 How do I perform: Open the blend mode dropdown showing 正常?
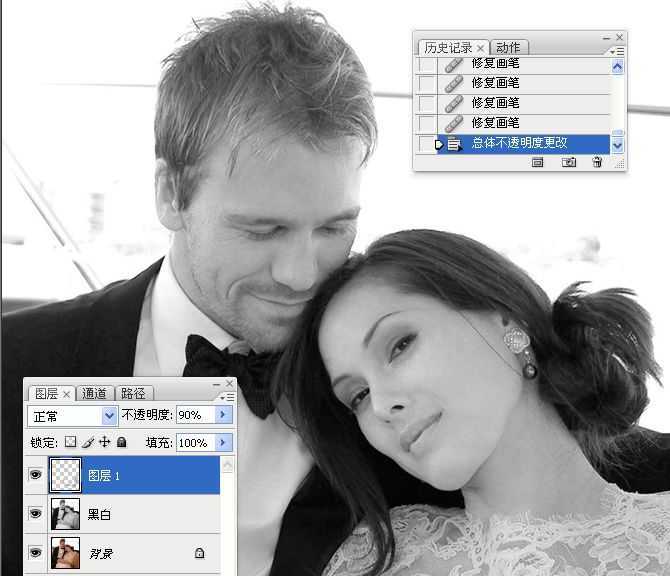point(72,416)
